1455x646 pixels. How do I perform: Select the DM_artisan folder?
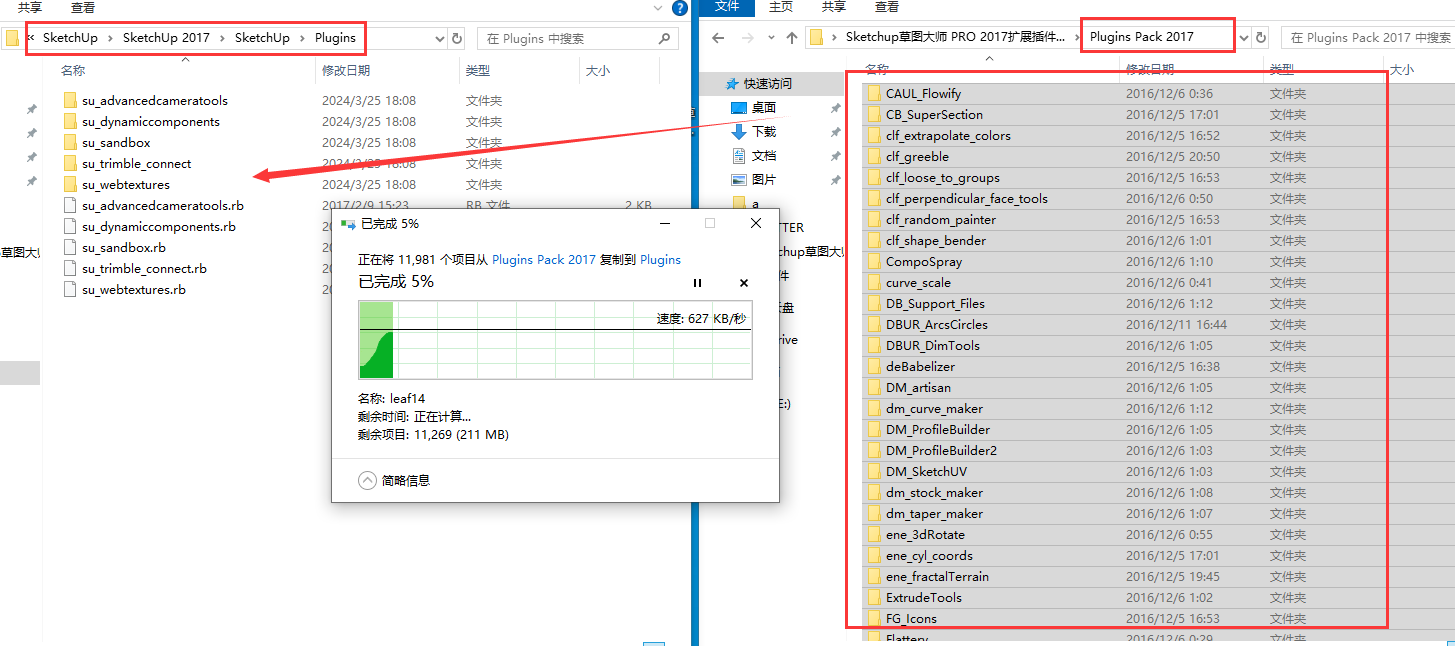918,388
